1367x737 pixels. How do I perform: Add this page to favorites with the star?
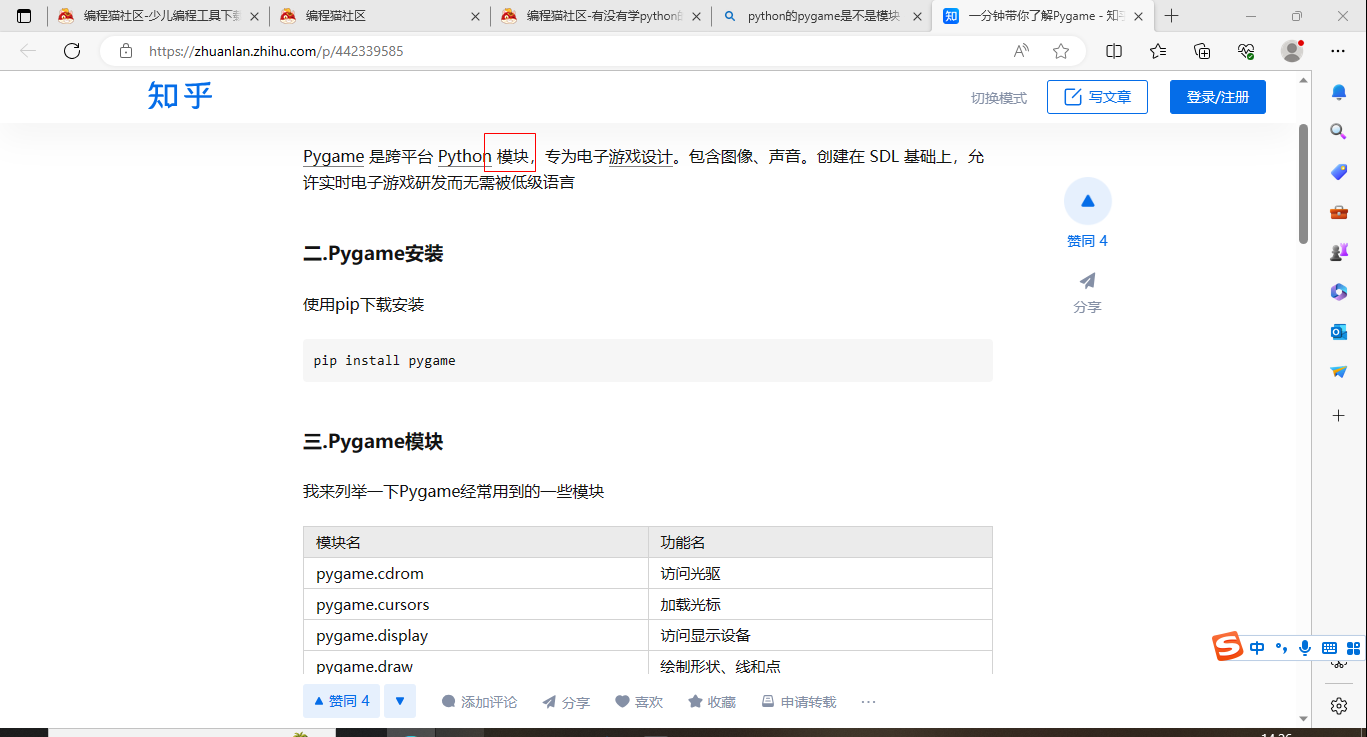pyautogui.click(x=1061, y=51)
